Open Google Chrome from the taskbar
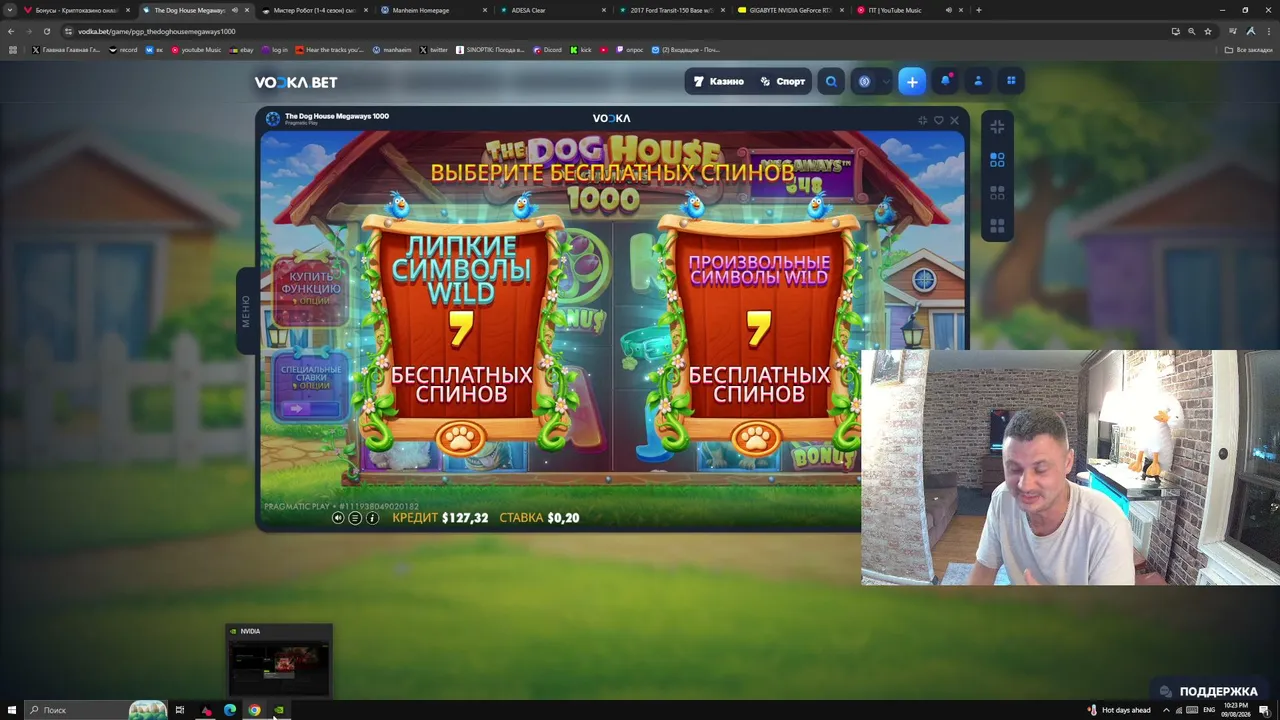Screen dimensions: 1280x720 254,710
